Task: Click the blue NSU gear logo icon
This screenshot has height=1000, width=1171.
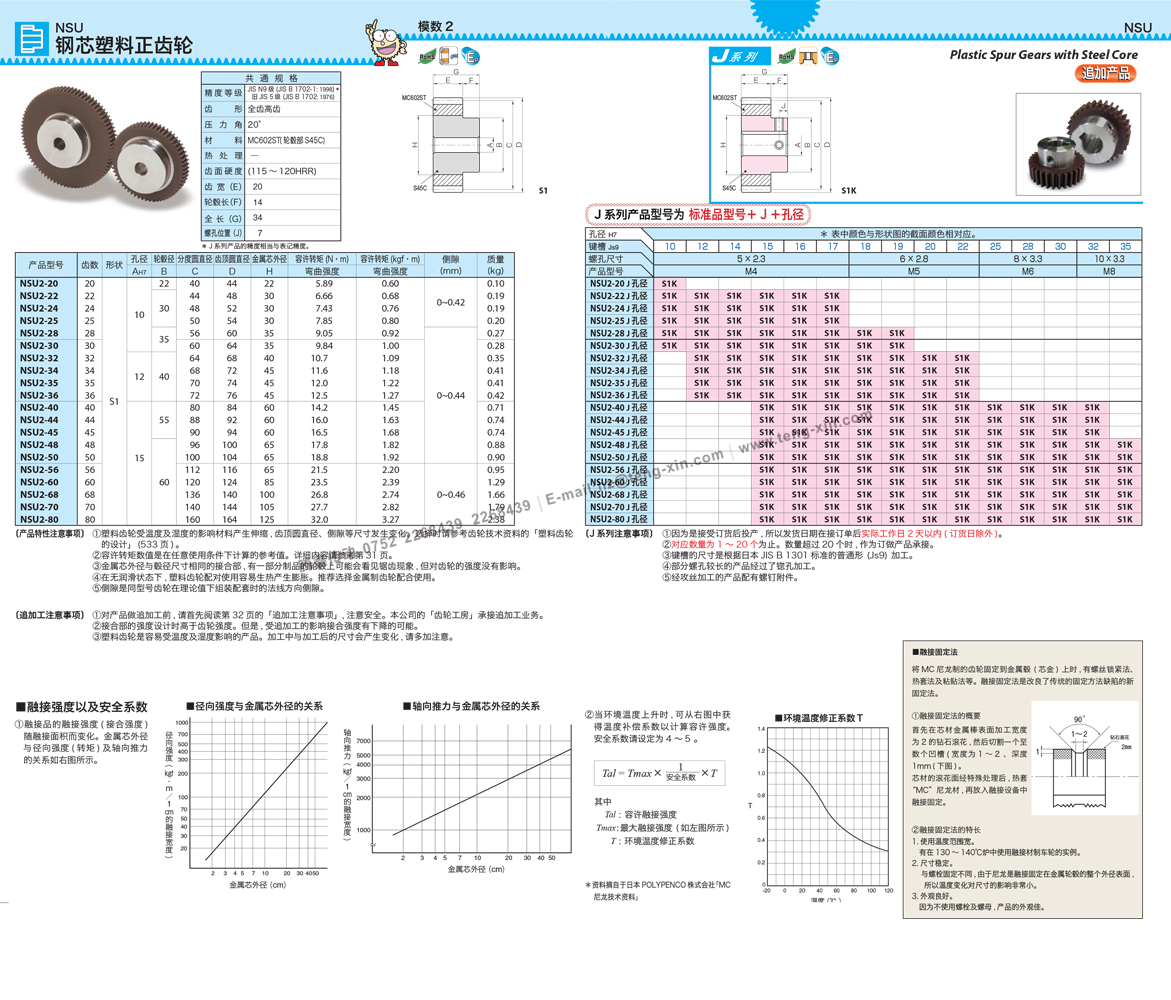Action: tap(32, 39)
